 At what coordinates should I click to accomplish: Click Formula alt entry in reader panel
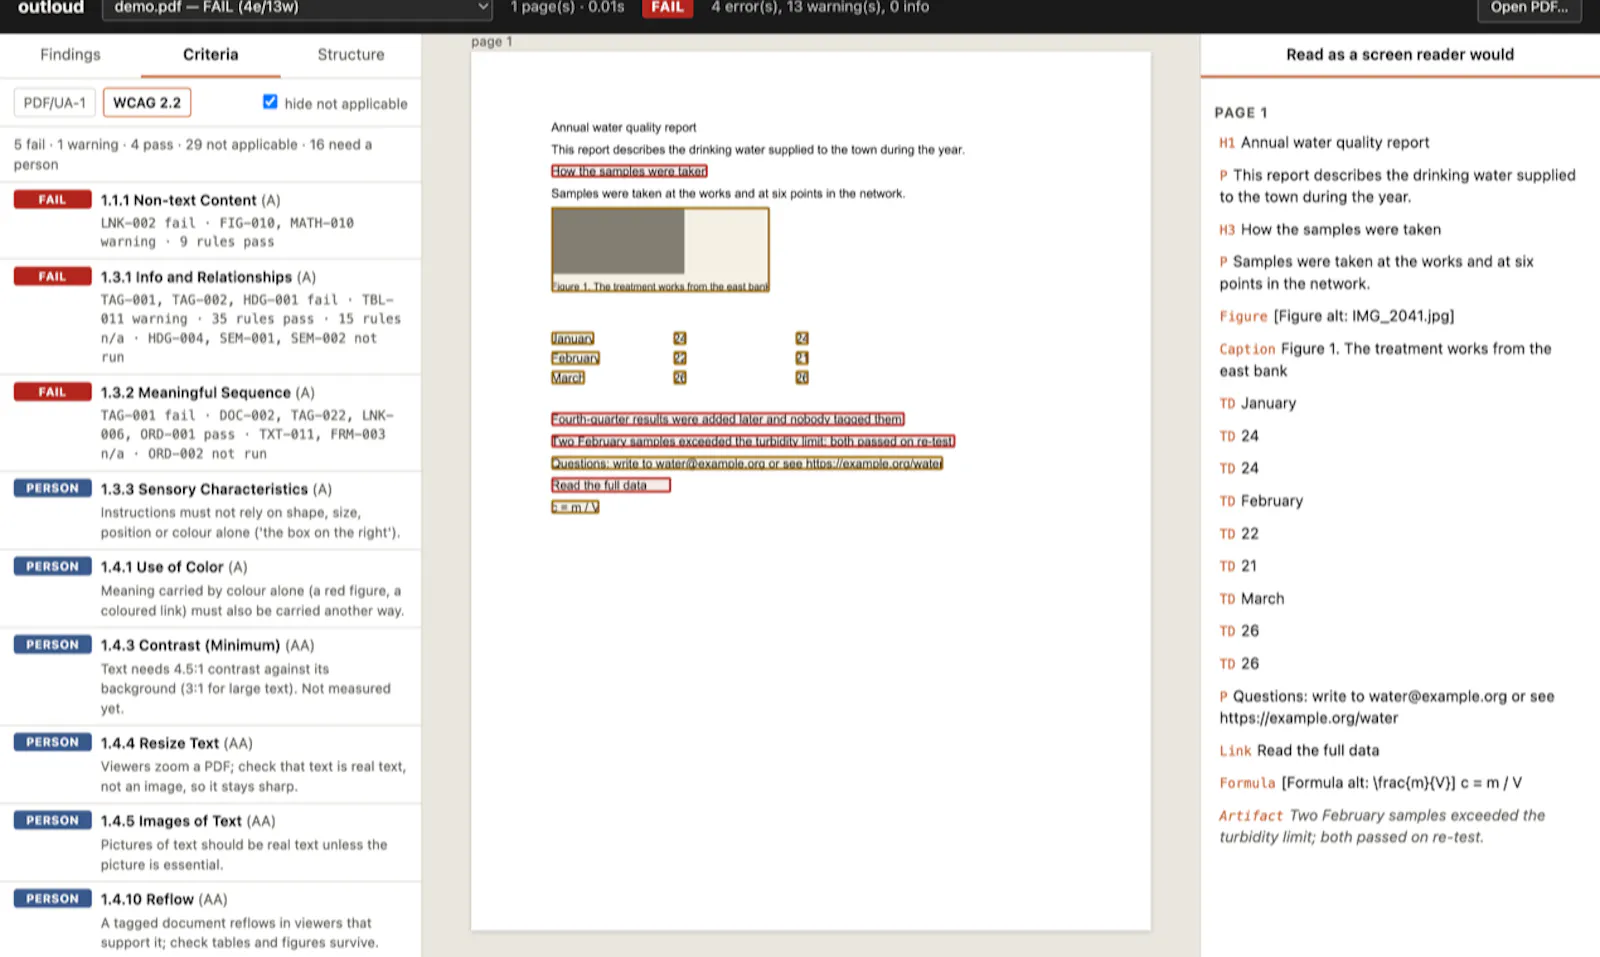pyautogui.click(x=1370, y=783)
